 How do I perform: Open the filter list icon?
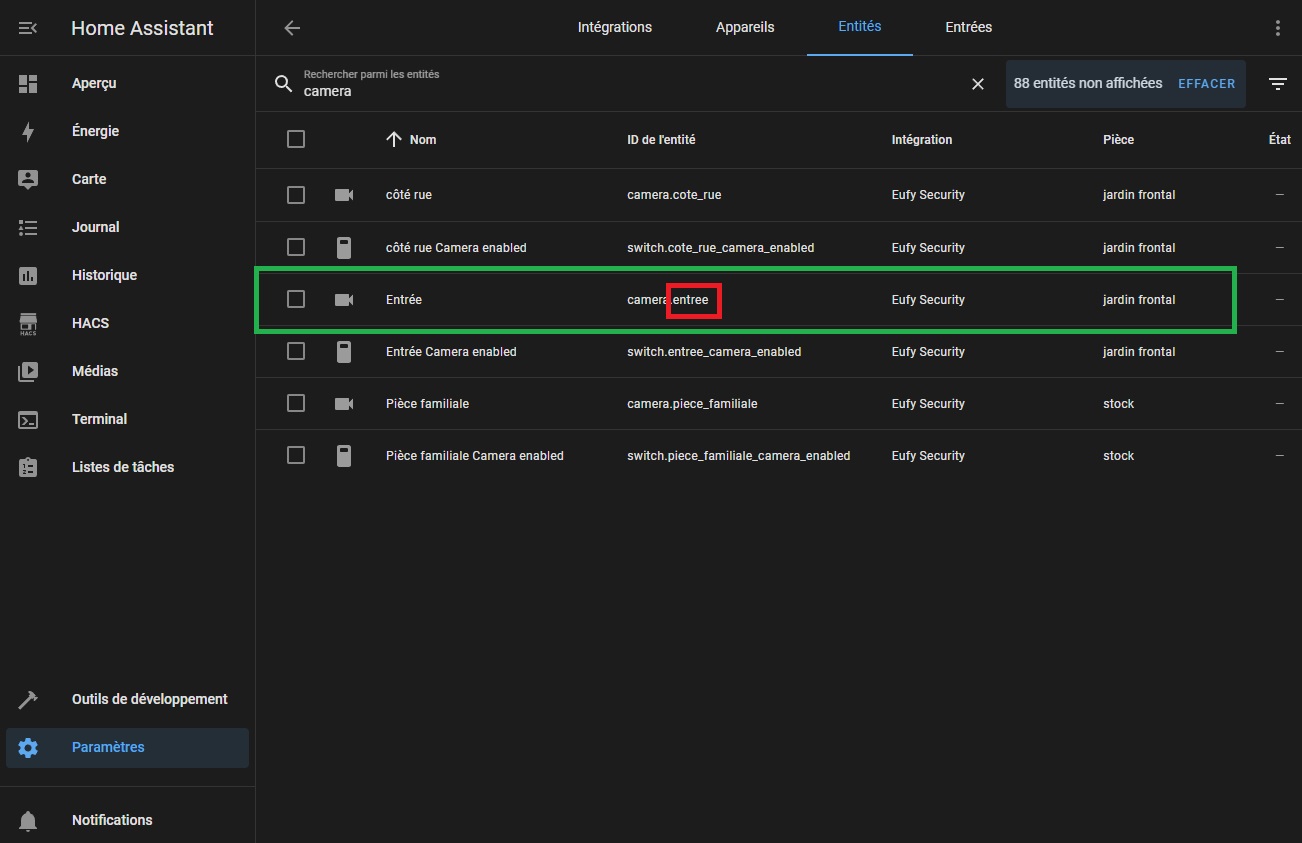pyautogui.click(x=1277, y=84)
